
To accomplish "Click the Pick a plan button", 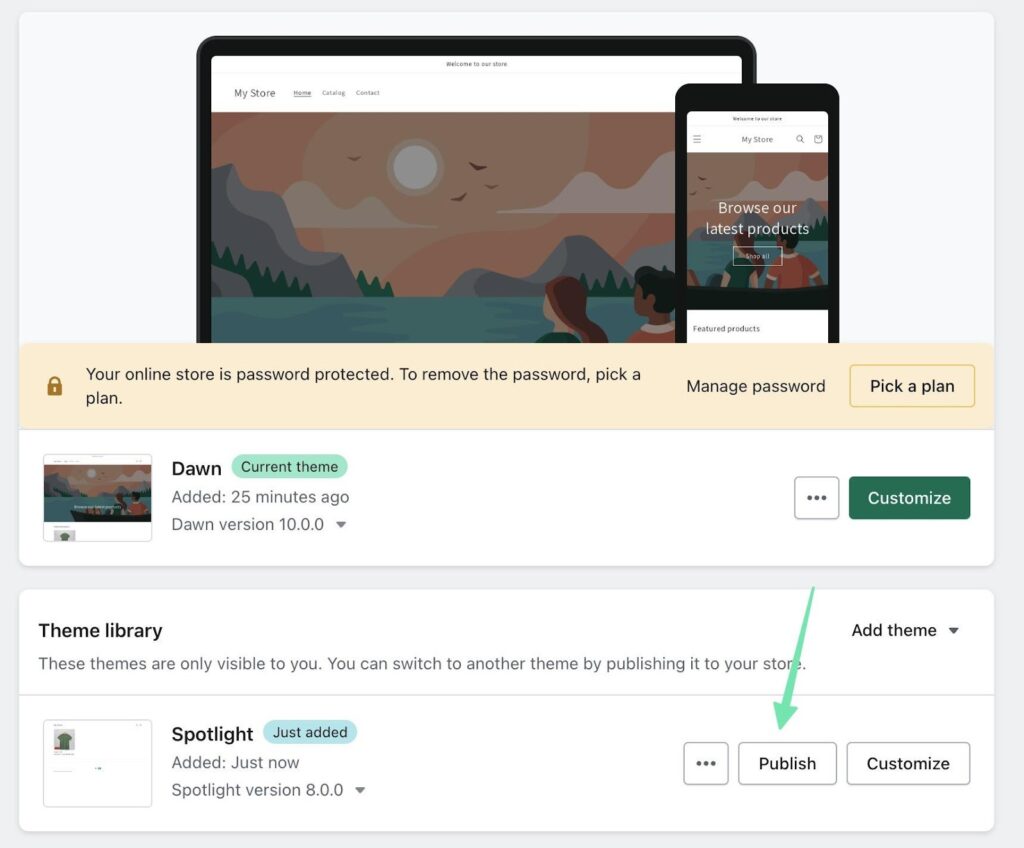I will point(912,386).
